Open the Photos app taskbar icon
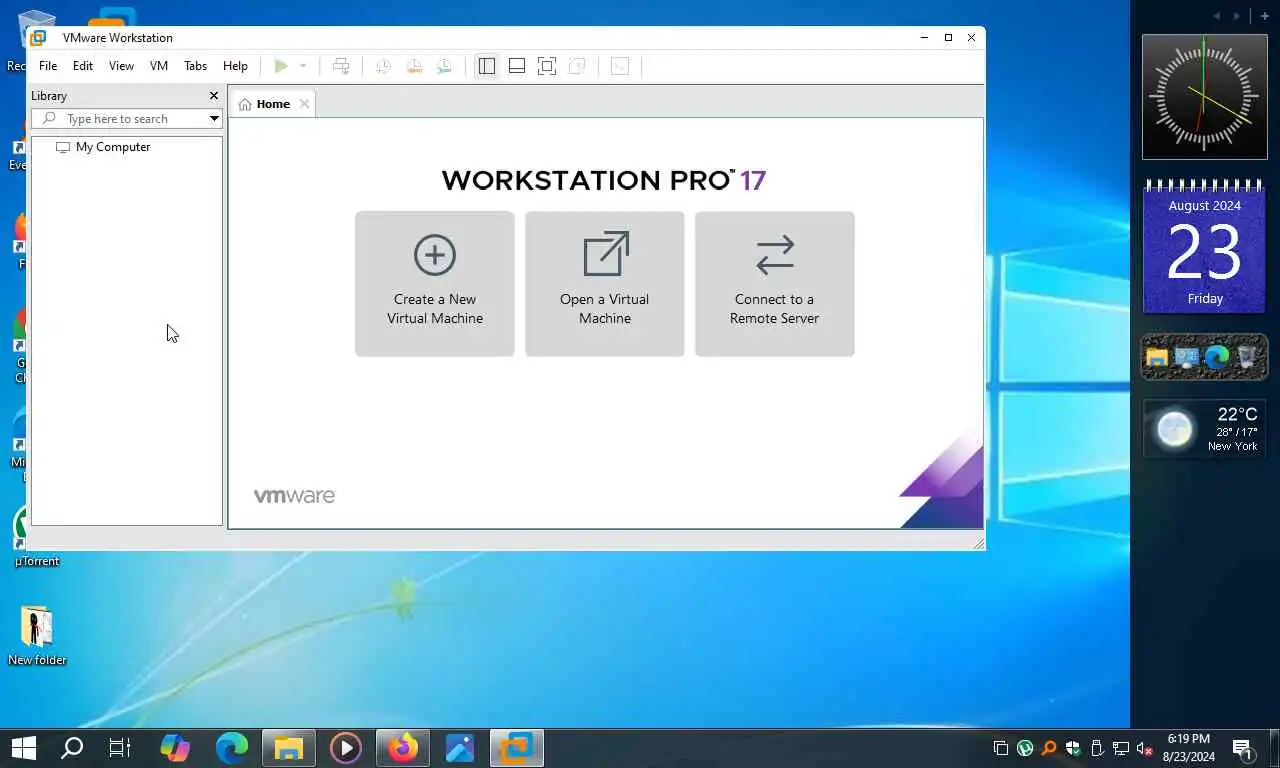This screenshot has height=768, width=1280. (x=460, y=748)
